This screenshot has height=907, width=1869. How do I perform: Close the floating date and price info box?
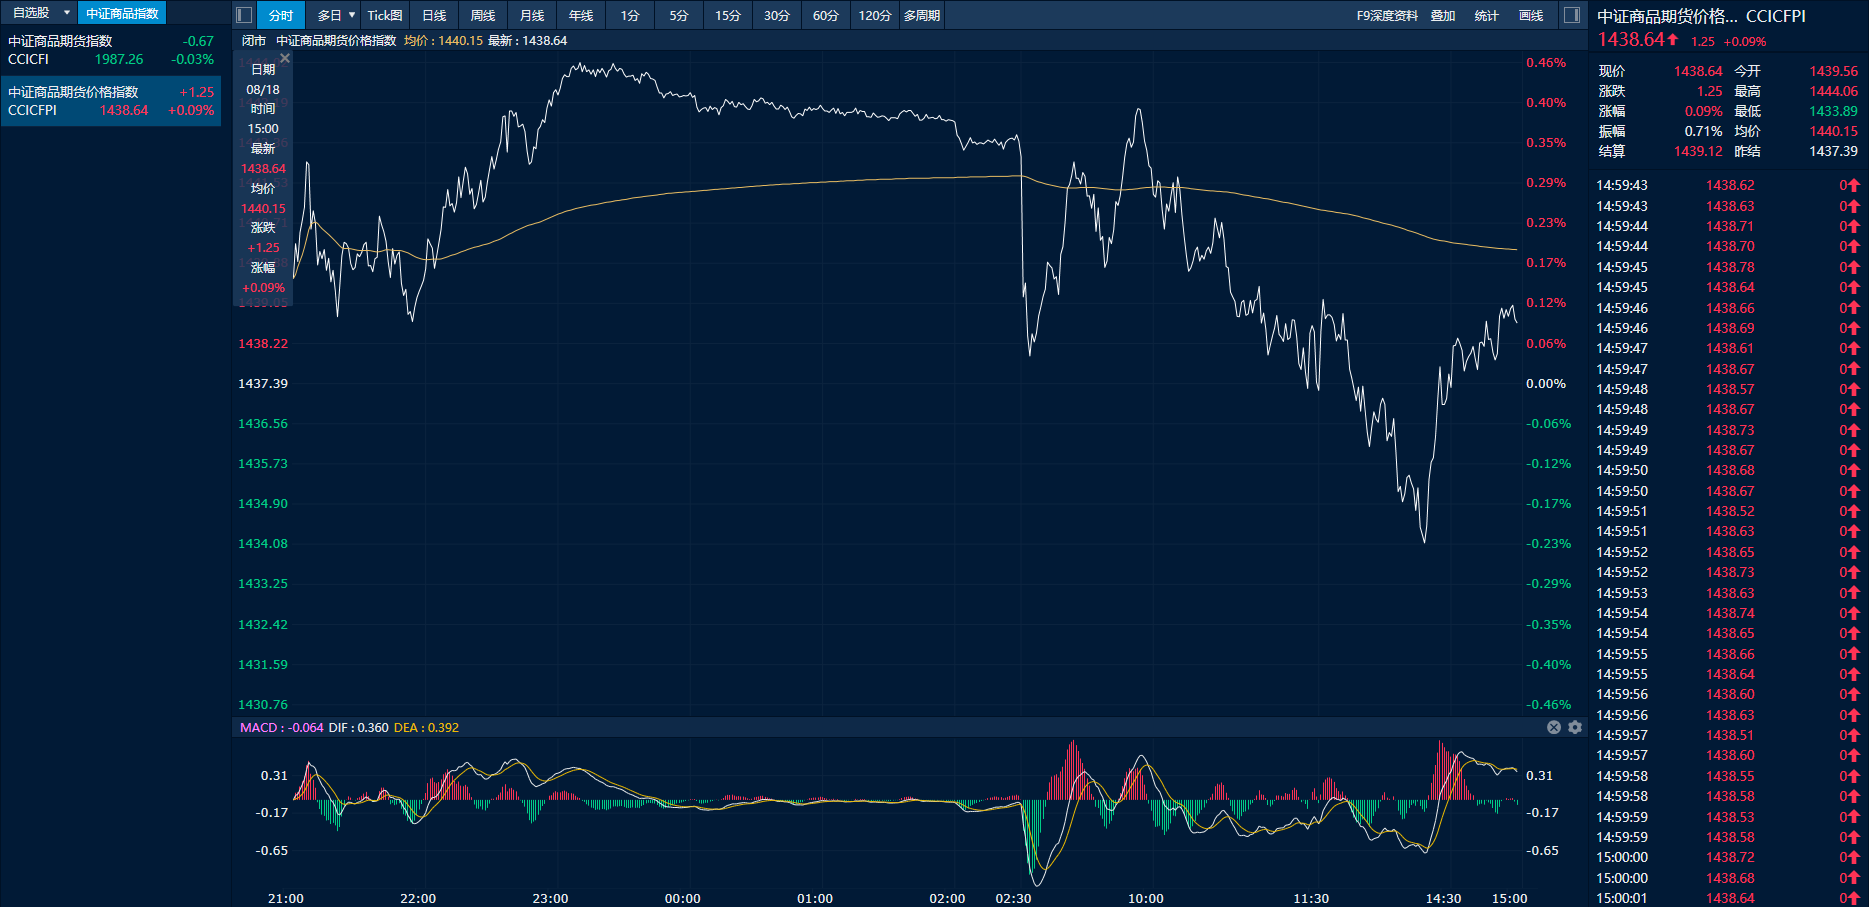[x=285, y=59]
